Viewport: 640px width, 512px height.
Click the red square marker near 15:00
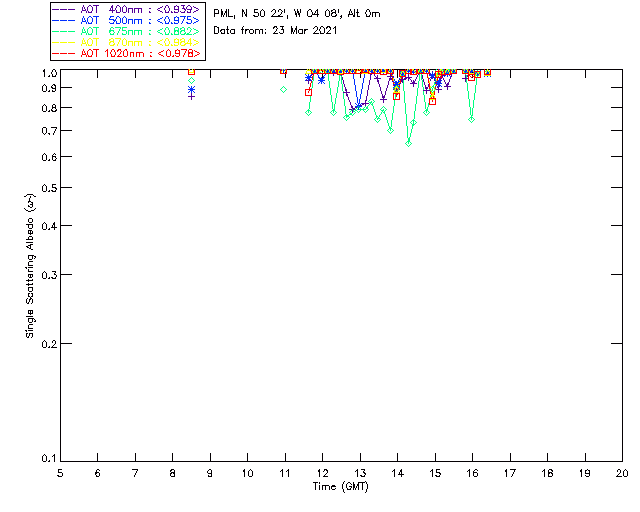click(x=433, y=101)
